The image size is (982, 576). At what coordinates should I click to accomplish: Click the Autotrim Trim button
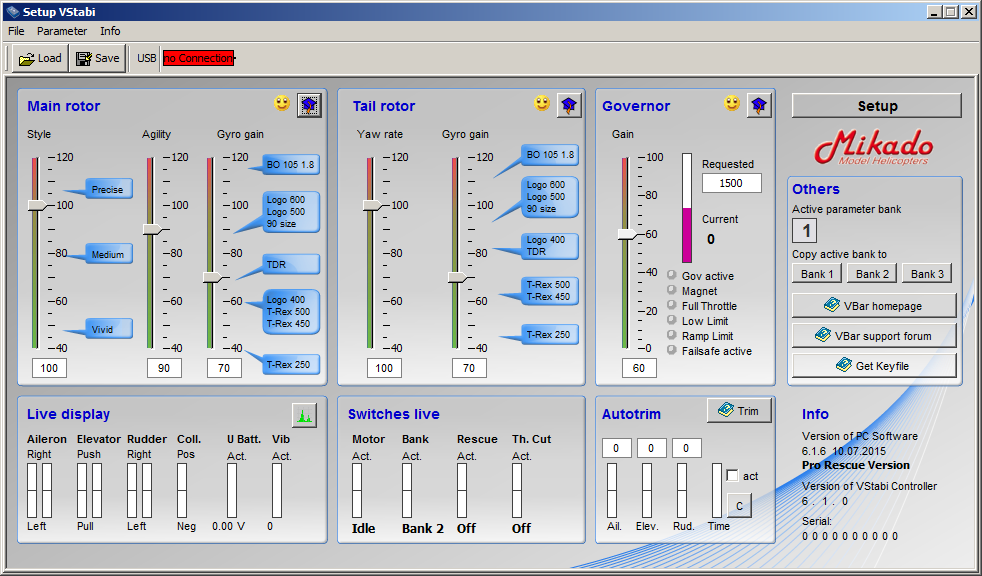tap(740, 411)
